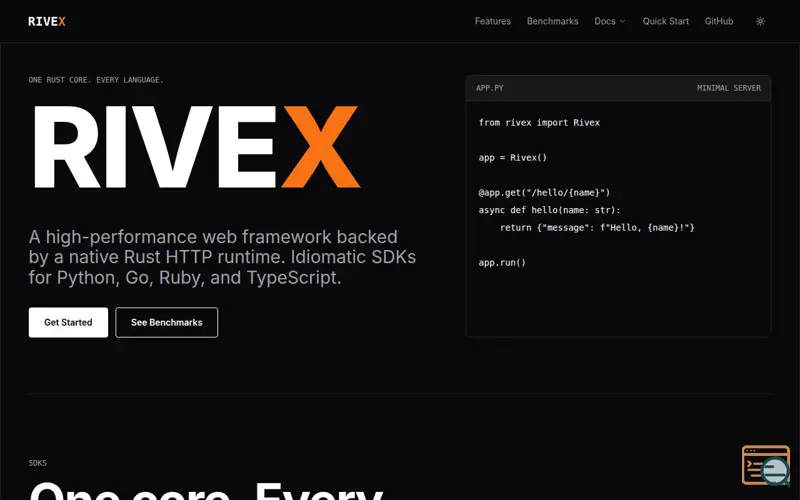This screenshot has height=500, width=800.
Task: Open the Quick Start nav link
Action: pos(665,21)
